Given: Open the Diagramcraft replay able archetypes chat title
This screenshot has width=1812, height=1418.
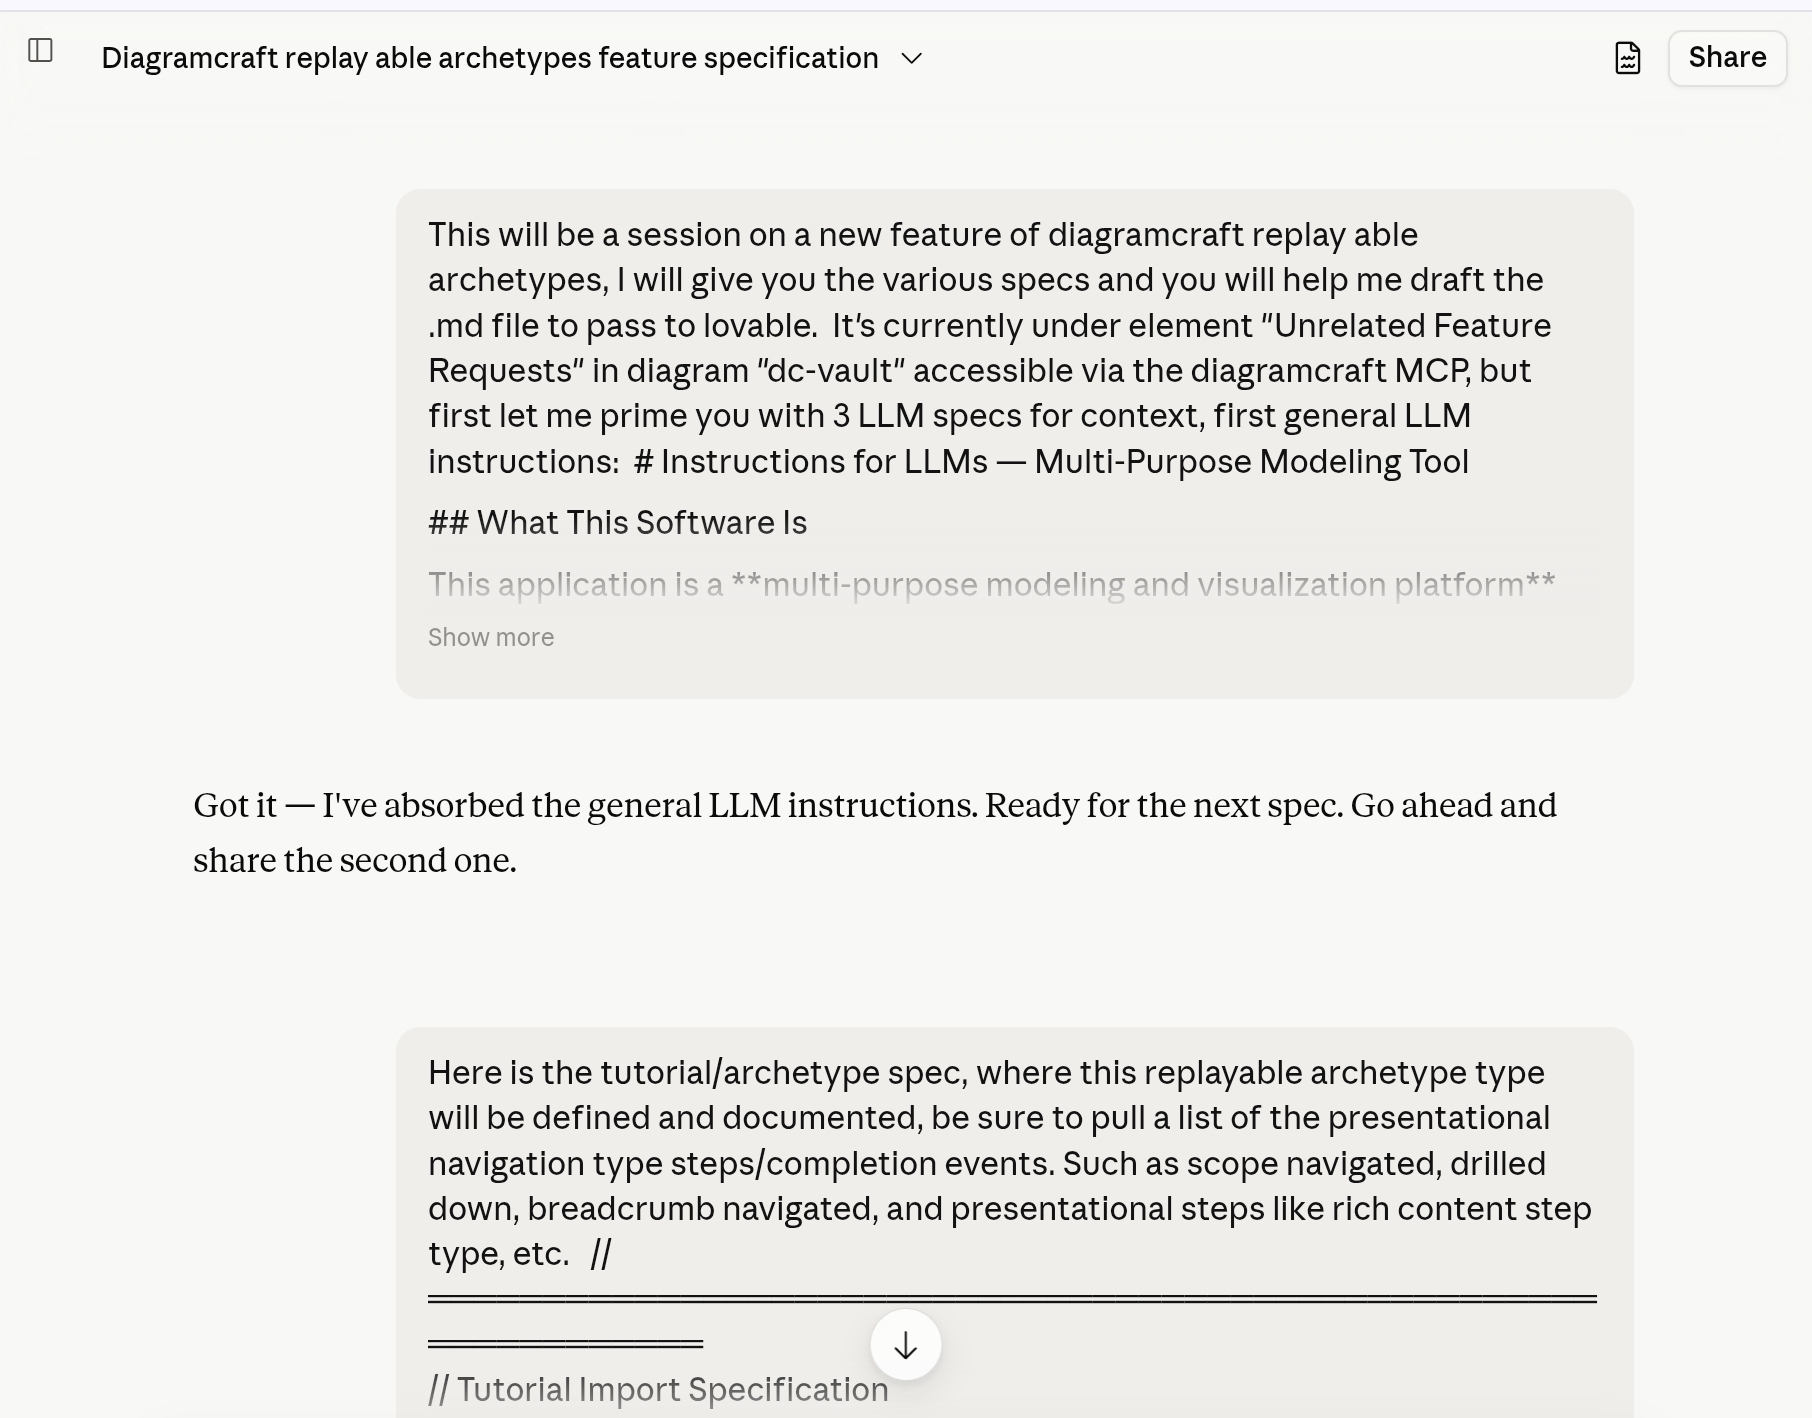Looking at the screenshot, I should (x=490, y=58).
